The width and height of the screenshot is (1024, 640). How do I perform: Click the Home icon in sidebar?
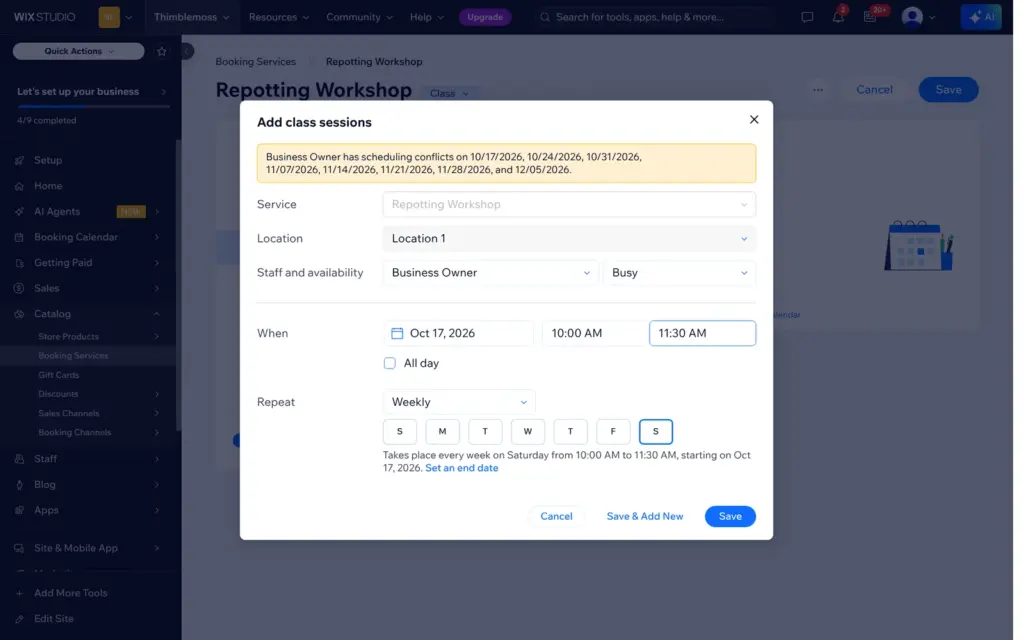point(20,186)
